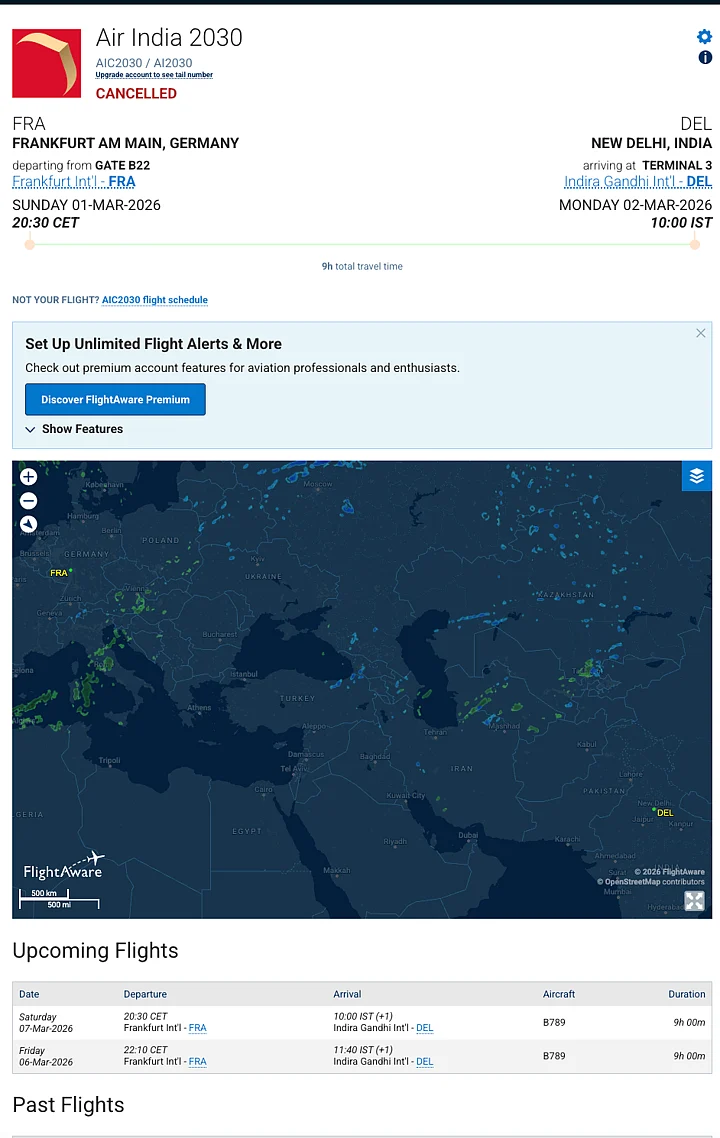Expand the map to fullscreen

(x=694, y=901)
